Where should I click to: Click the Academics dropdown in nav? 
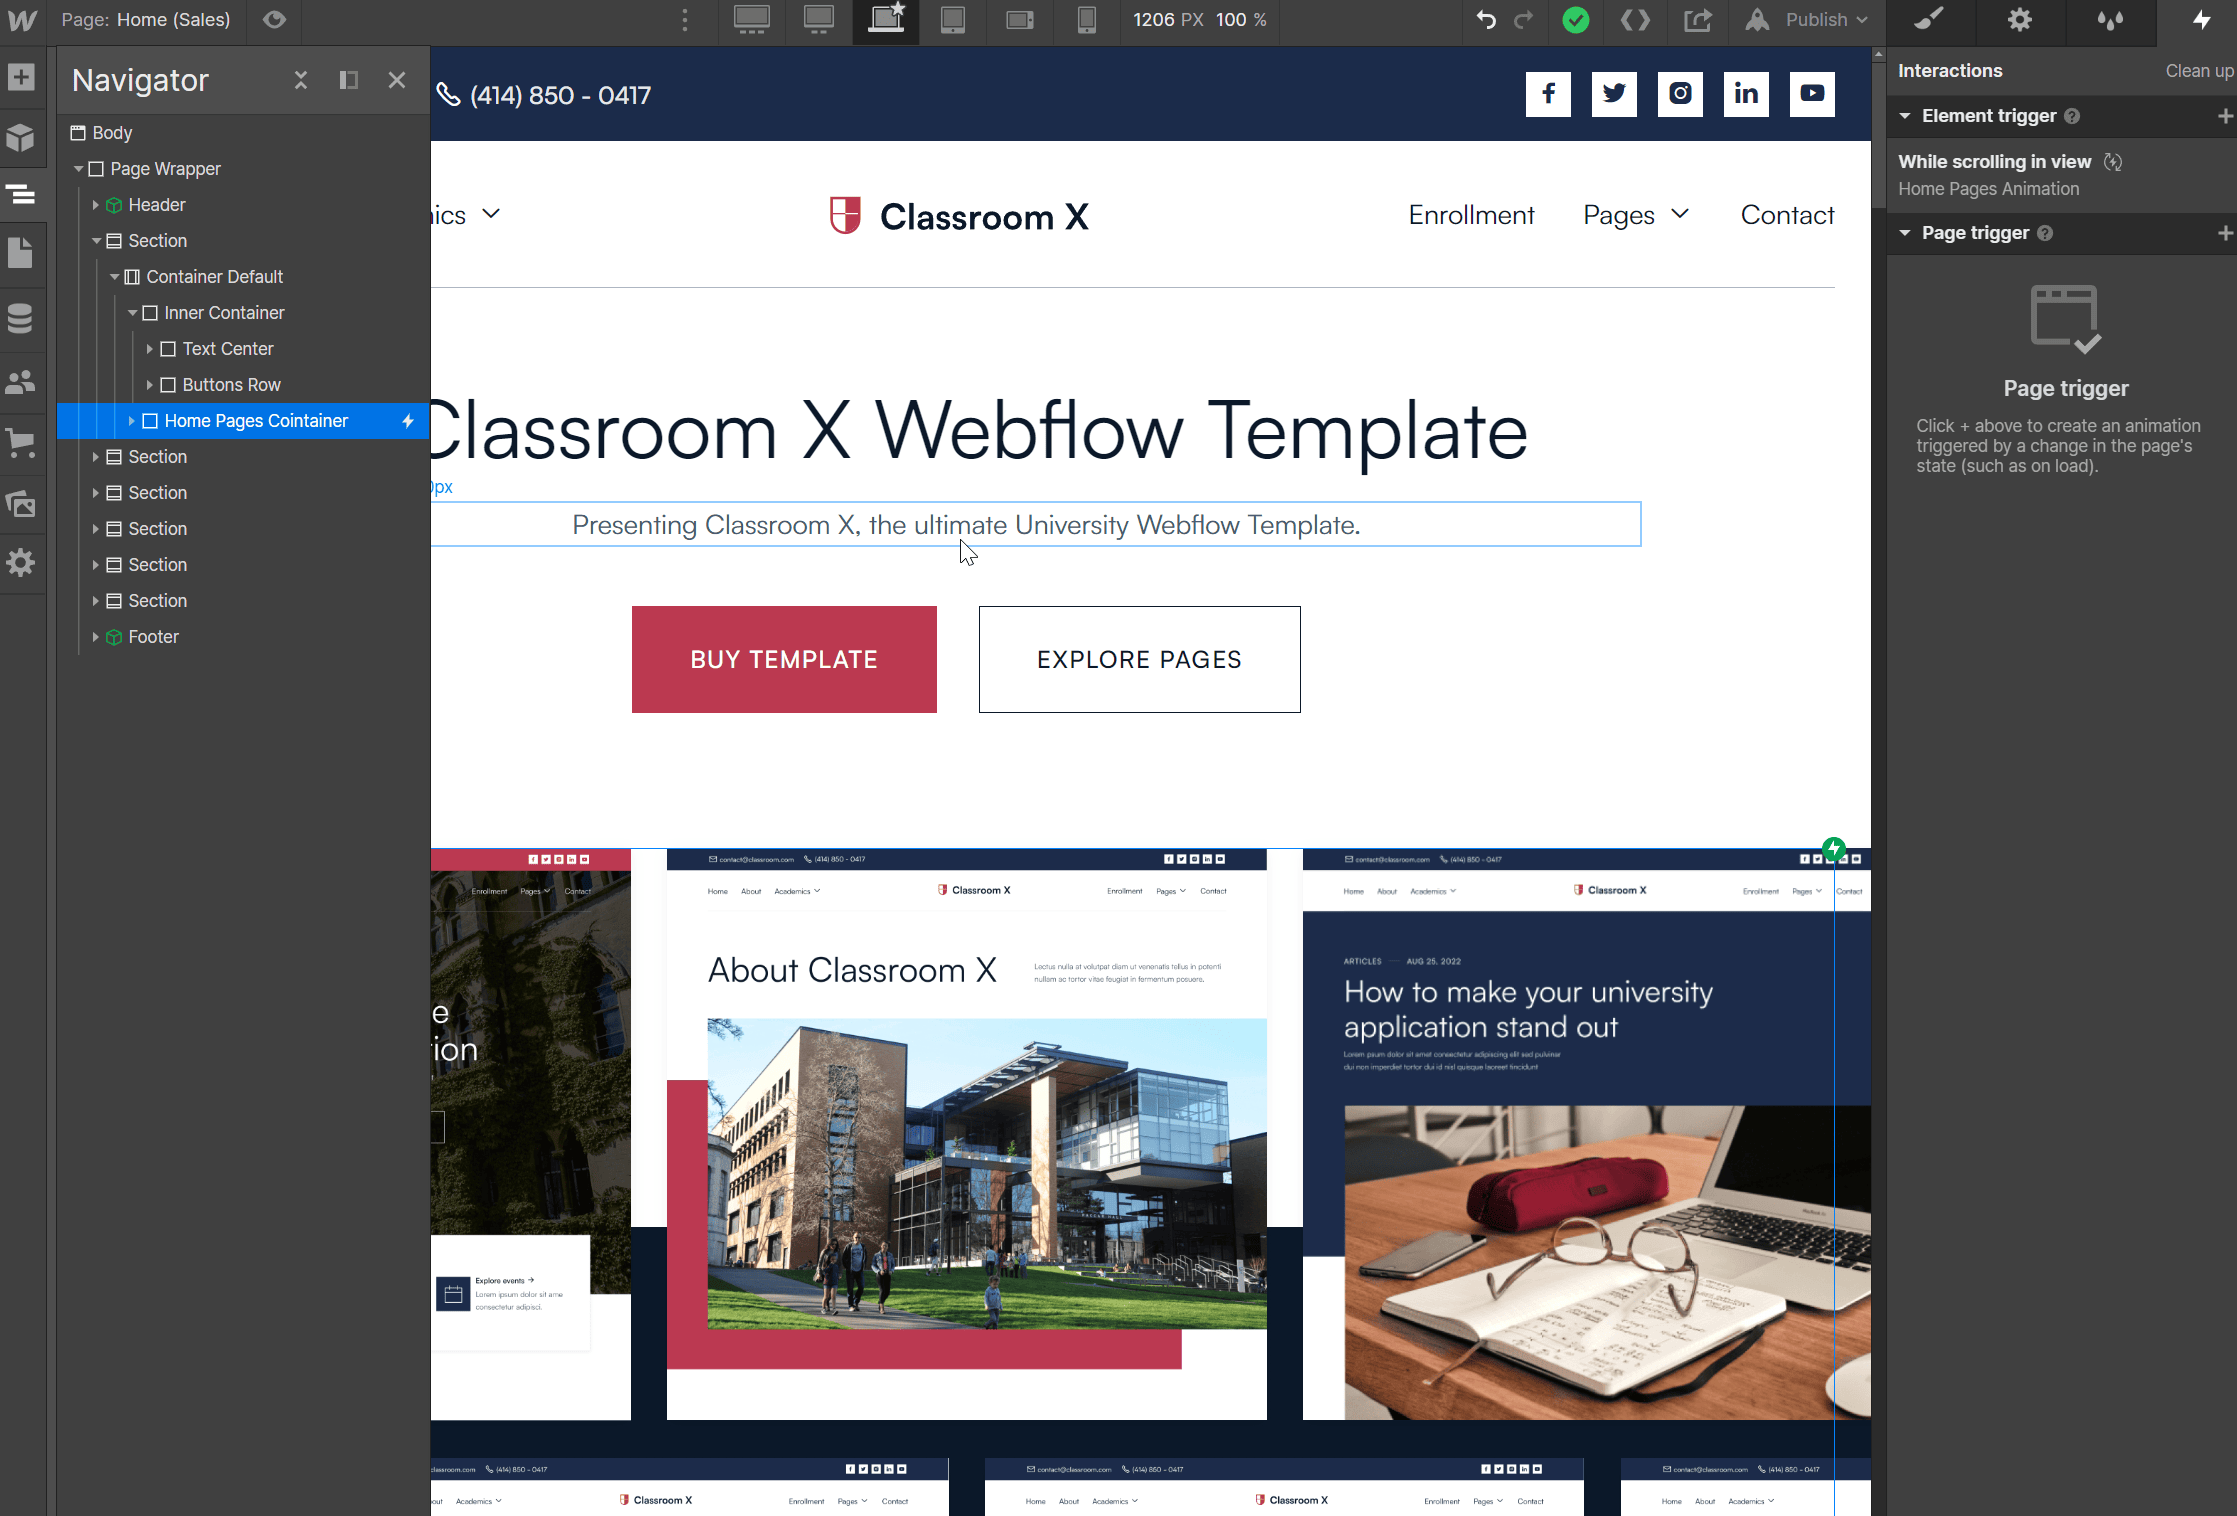(x=464, y=215)
